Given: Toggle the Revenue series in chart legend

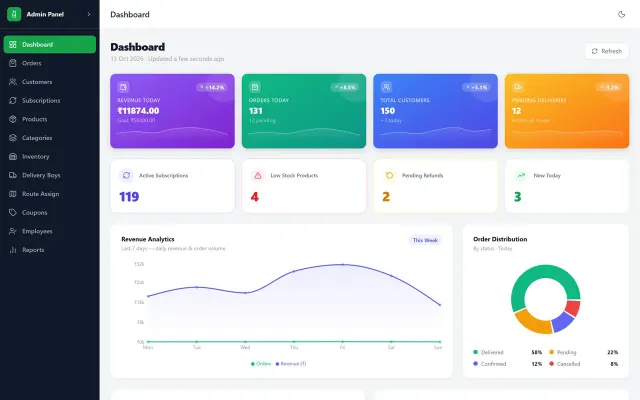Looking at the screenshot, I should pyautogui.click(x=291, y=364).
